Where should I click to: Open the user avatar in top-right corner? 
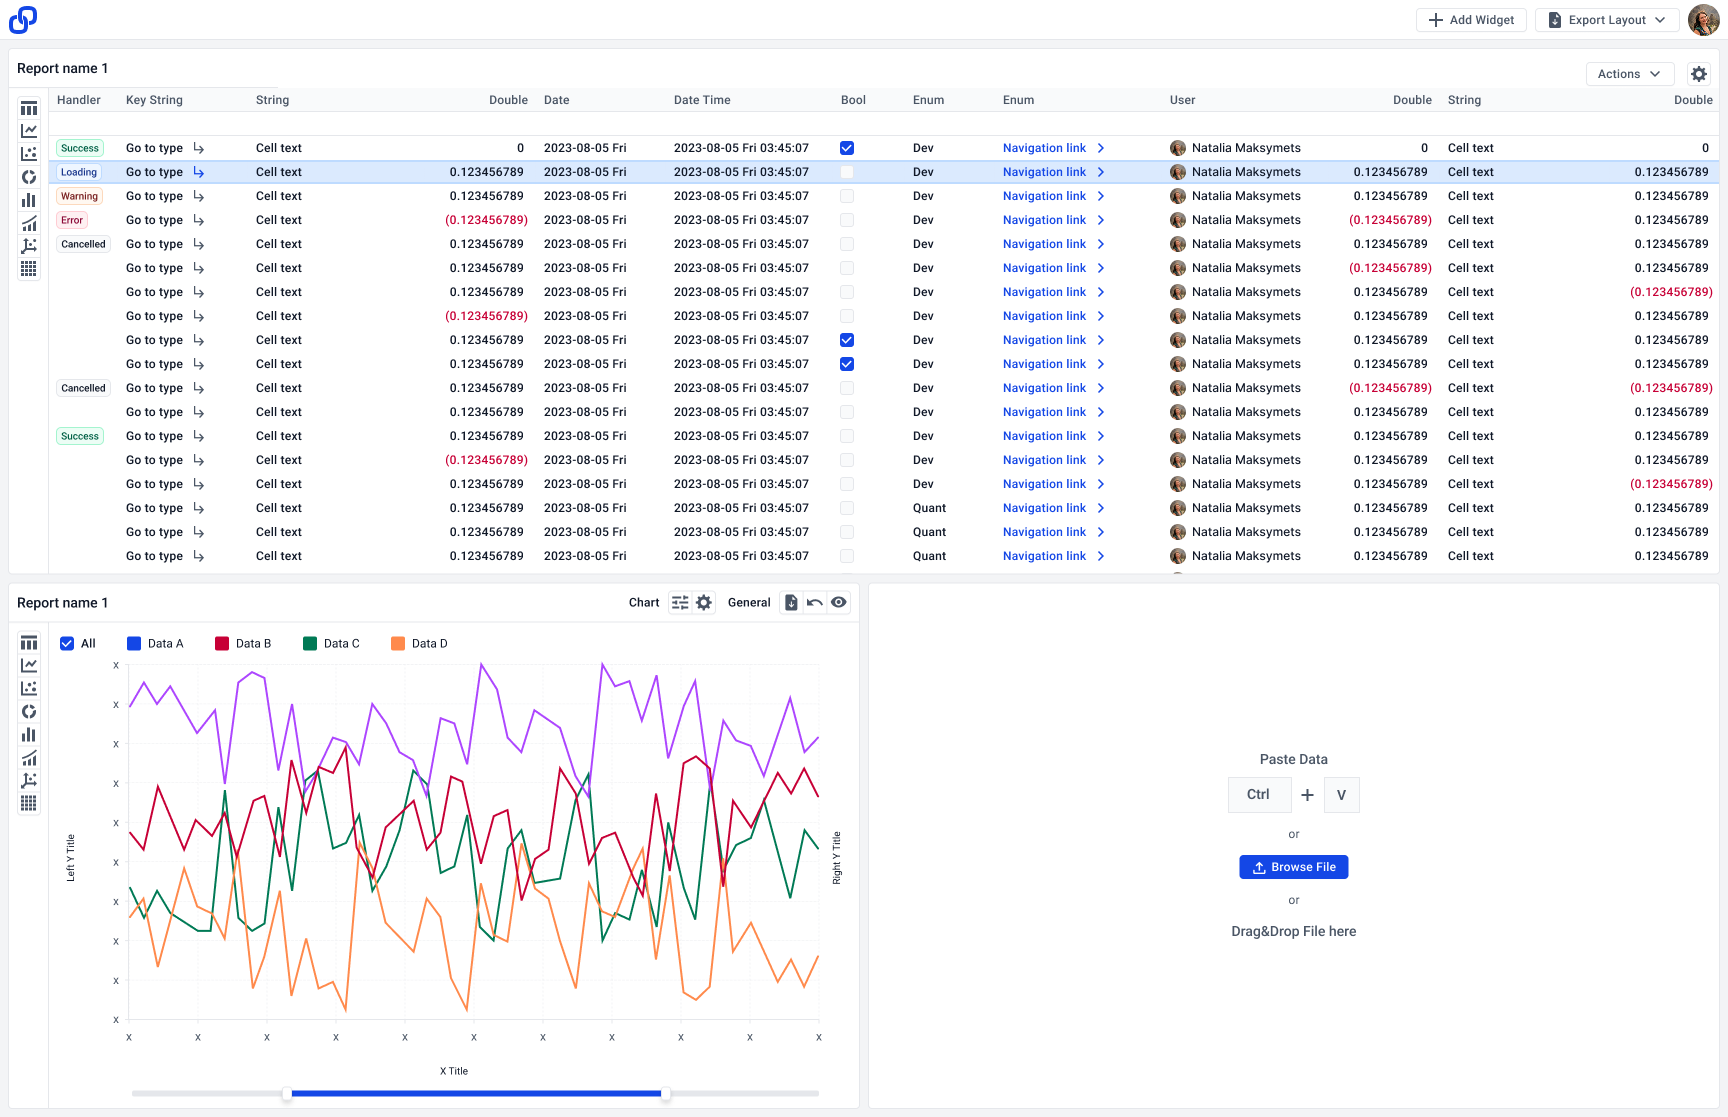(1704, 20)
